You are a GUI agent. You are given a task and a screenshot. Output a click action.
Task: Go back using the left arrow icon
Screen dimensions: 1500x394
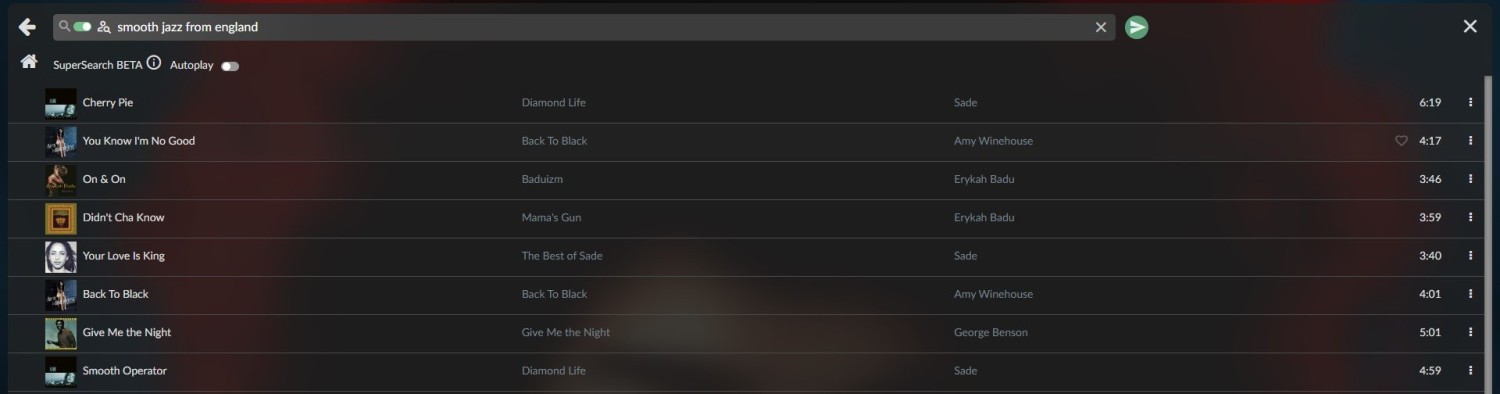pos(27,27)
